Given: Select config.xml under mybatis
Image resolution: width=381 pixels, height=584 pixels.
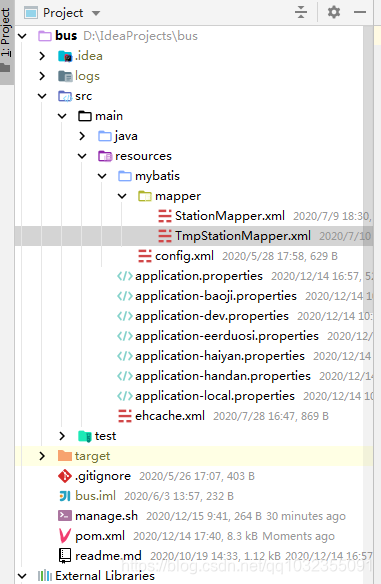Looking at the screenshot, I should tap(184, 256).
